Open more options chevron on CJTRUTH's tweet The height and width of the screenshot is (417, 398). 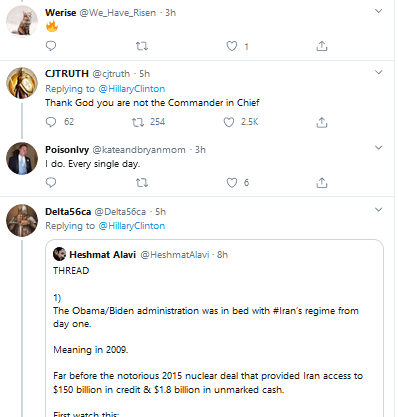click(x=378, y=72)
